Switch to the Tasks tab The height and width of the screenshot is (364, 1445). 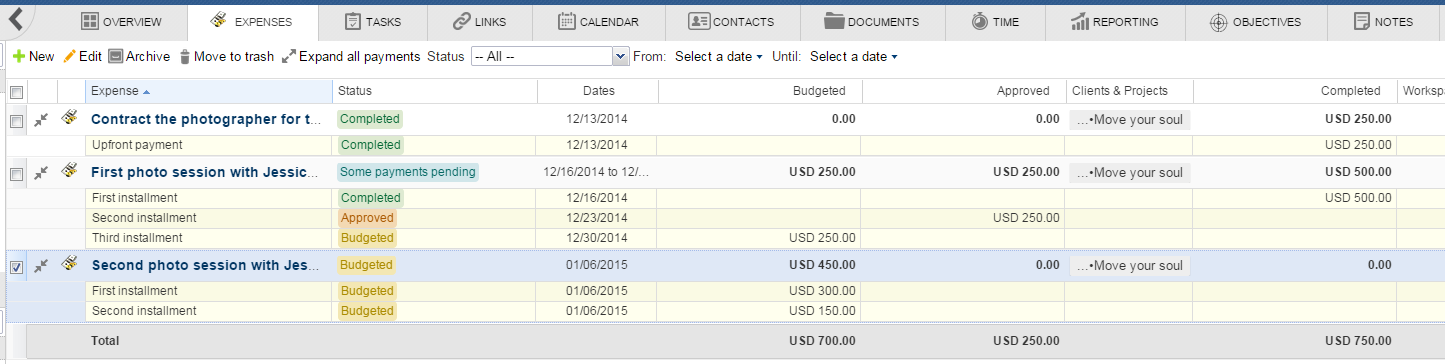(372, 21)
